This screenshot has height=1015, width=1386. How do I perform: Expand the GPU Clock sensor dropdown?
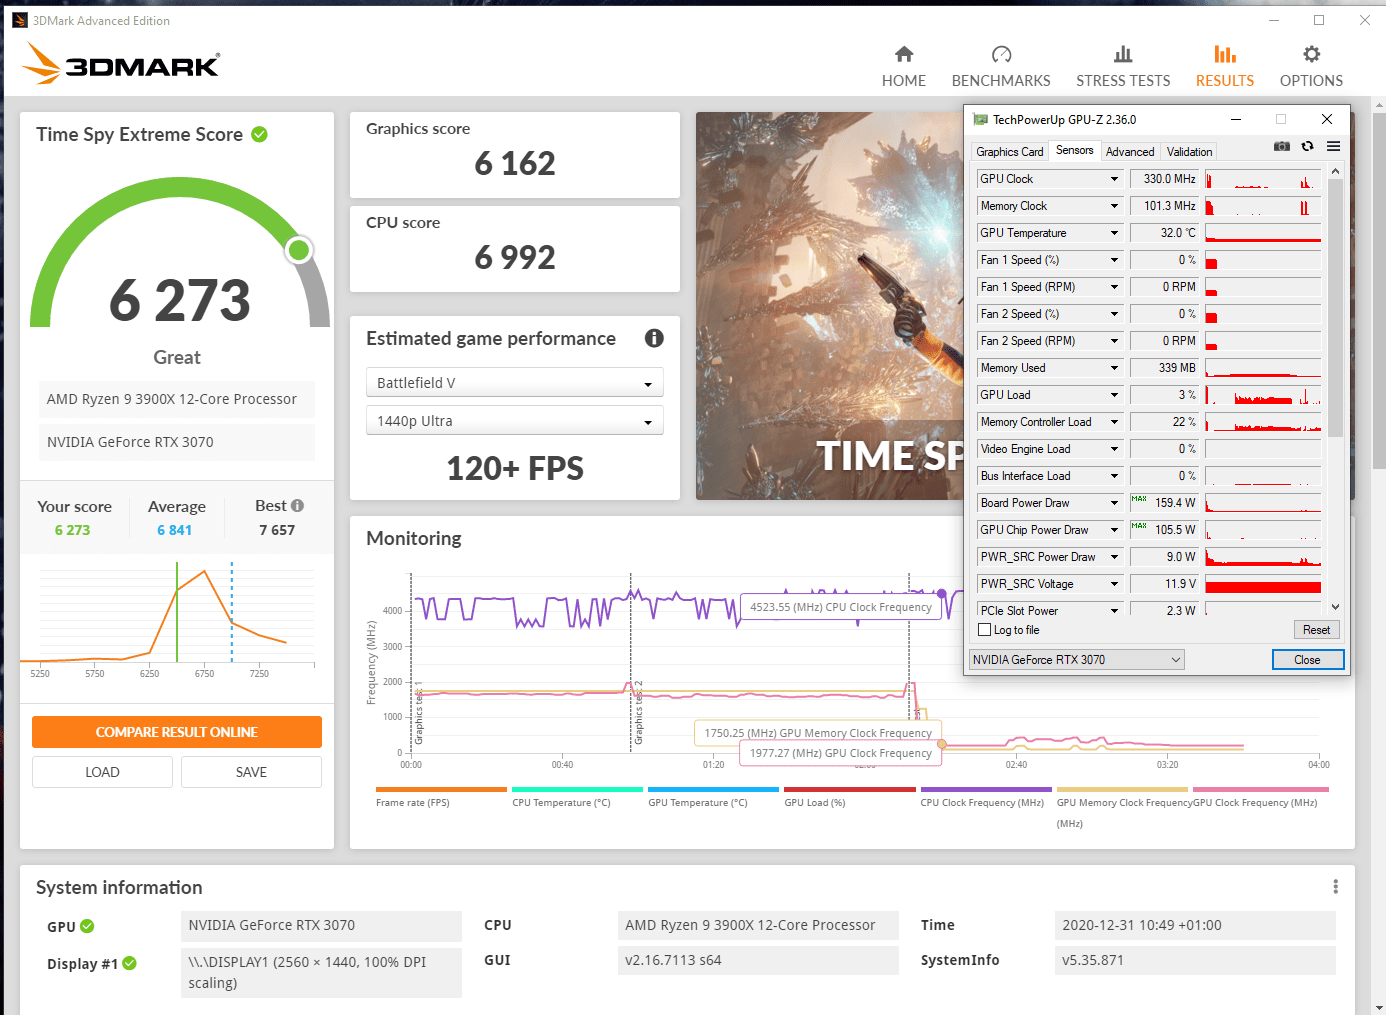tap(1114, 179)
